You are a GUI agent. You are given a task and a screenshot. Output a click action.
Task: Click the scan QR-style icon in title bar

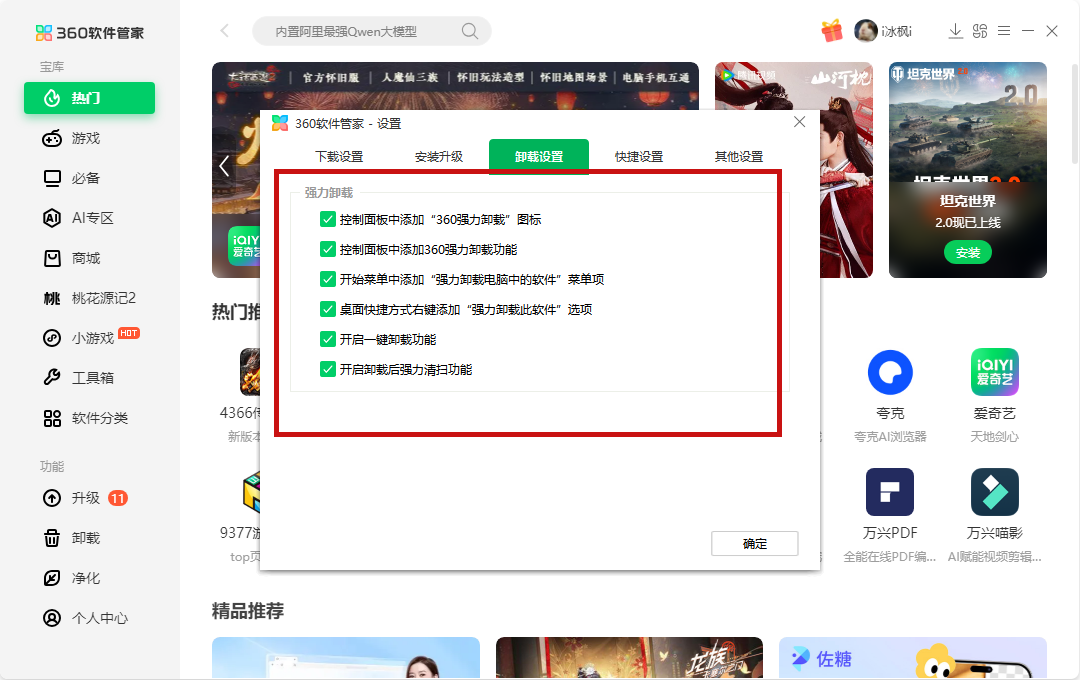[980, 31]
